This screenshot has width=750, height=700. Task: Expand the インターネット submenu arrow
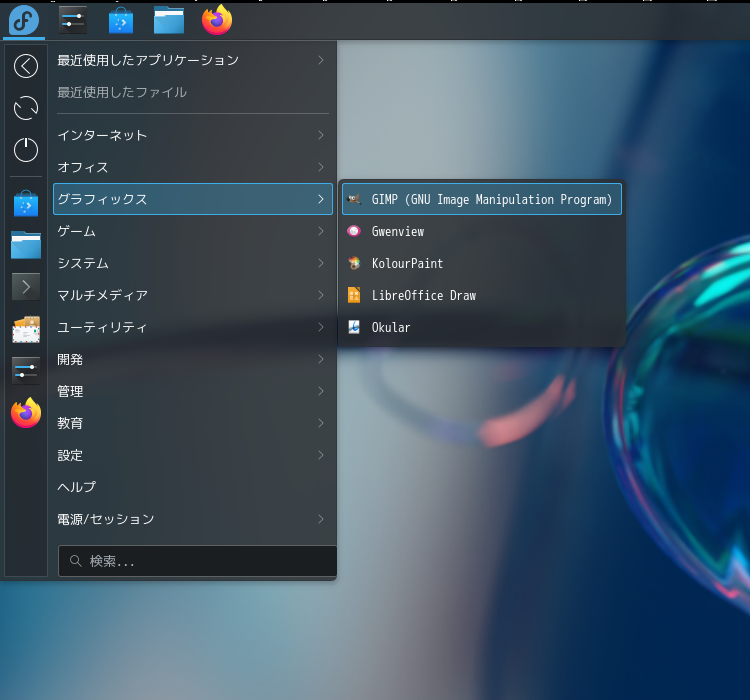[x=321, y=135]
